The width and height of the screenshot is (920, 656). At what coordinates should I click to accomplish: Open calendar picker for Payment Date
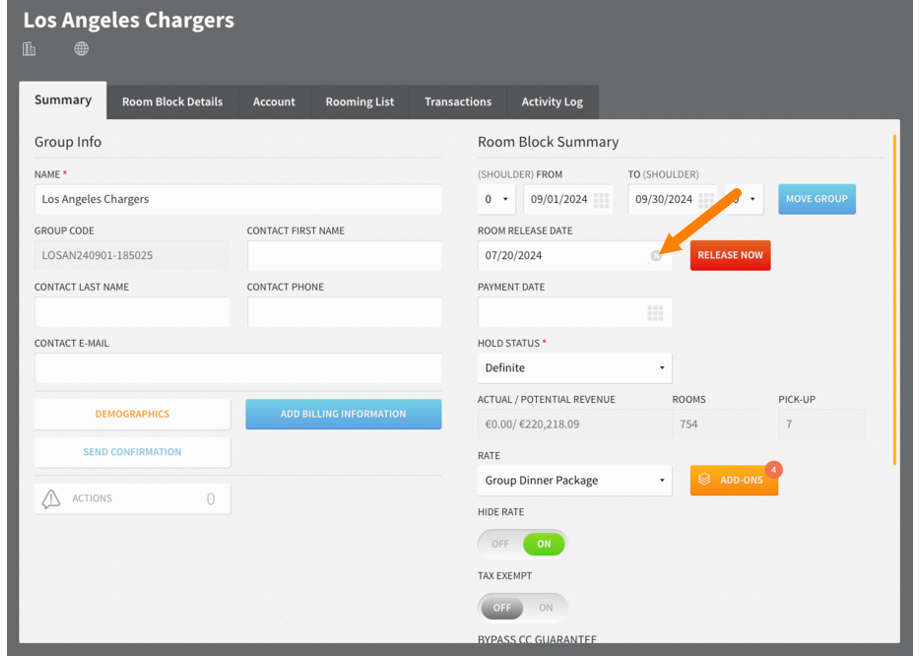coord(655,312)
